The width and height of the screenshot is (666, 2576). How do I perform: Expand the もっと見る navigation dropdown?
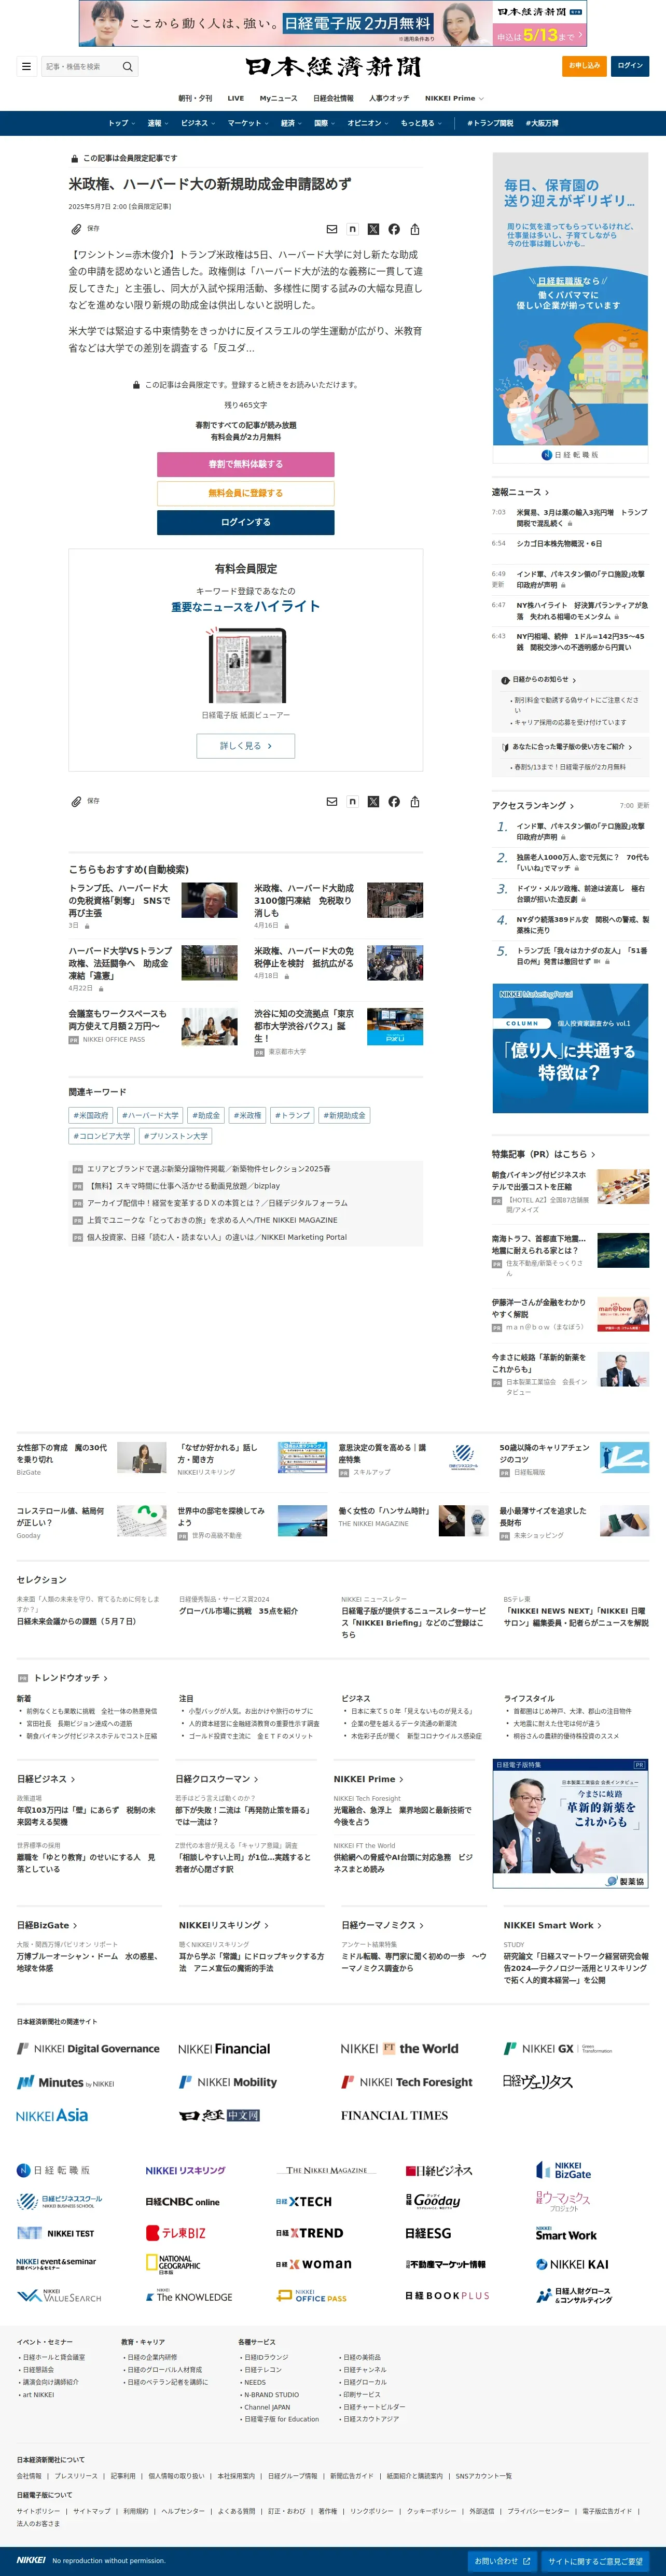pyautogui.click(x=421, y=123)
